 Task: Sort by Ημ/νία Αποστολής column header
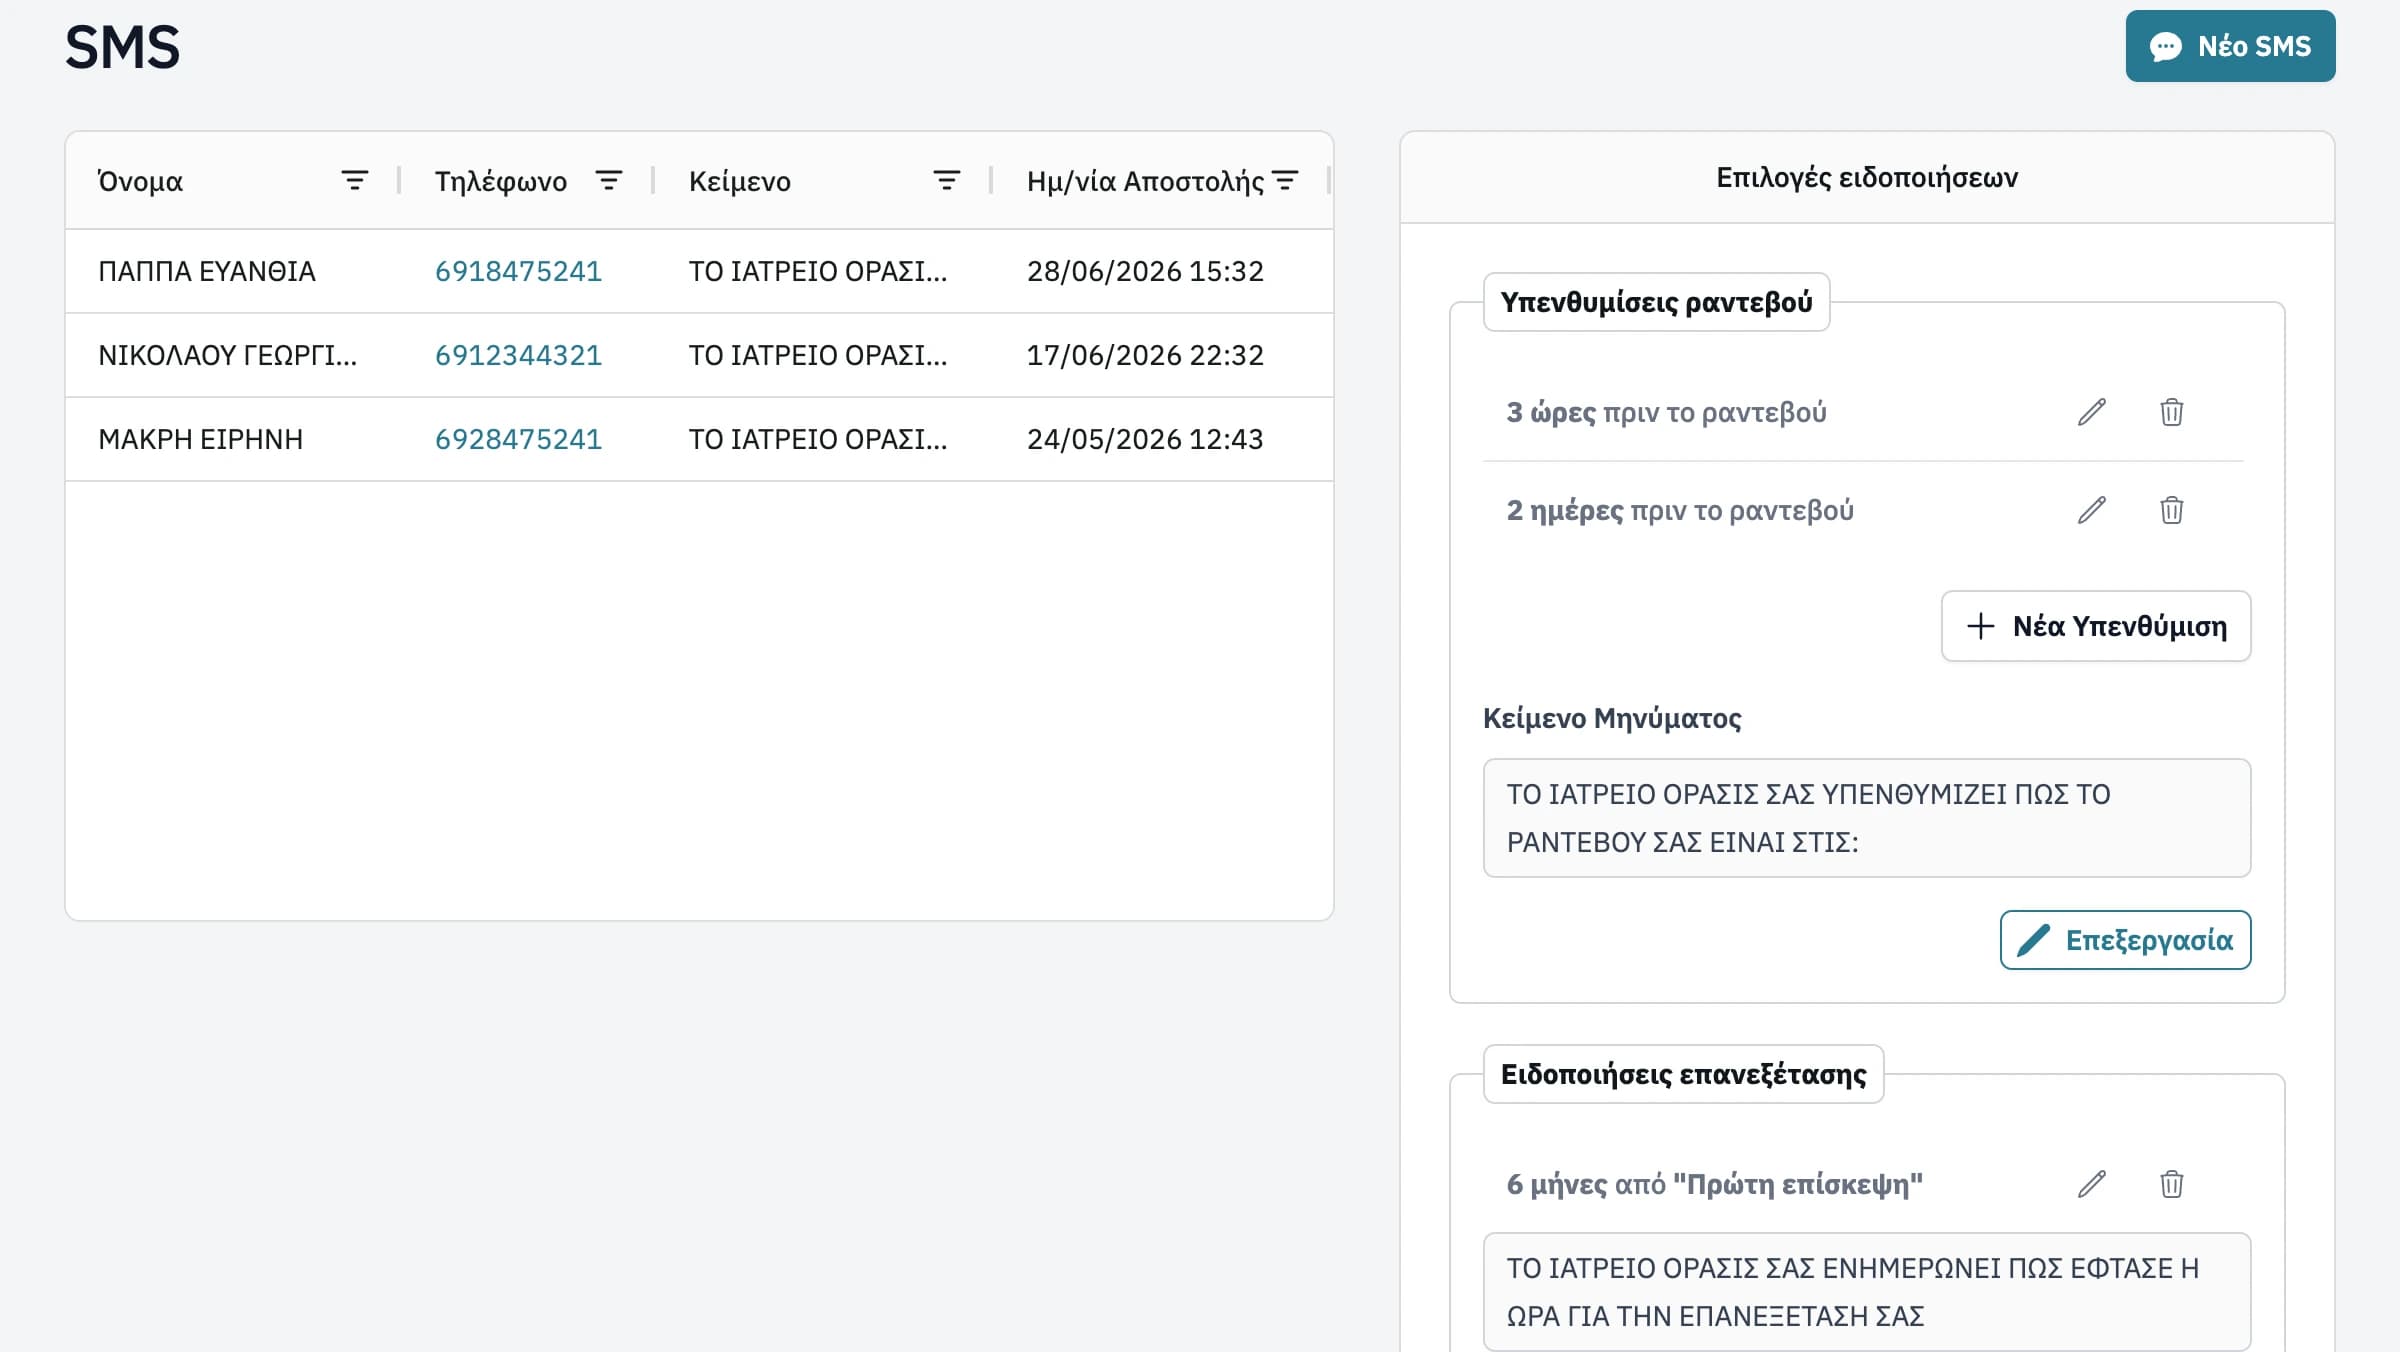pyautogui.click(x=1145, y=181)
